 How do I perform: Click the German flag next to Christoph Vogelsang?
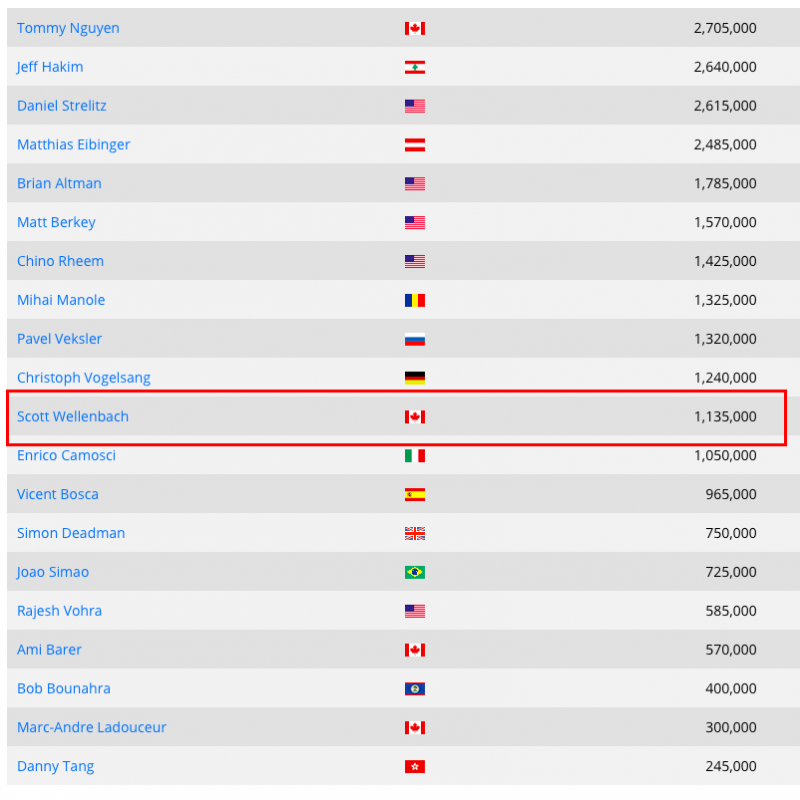[415, 378]
